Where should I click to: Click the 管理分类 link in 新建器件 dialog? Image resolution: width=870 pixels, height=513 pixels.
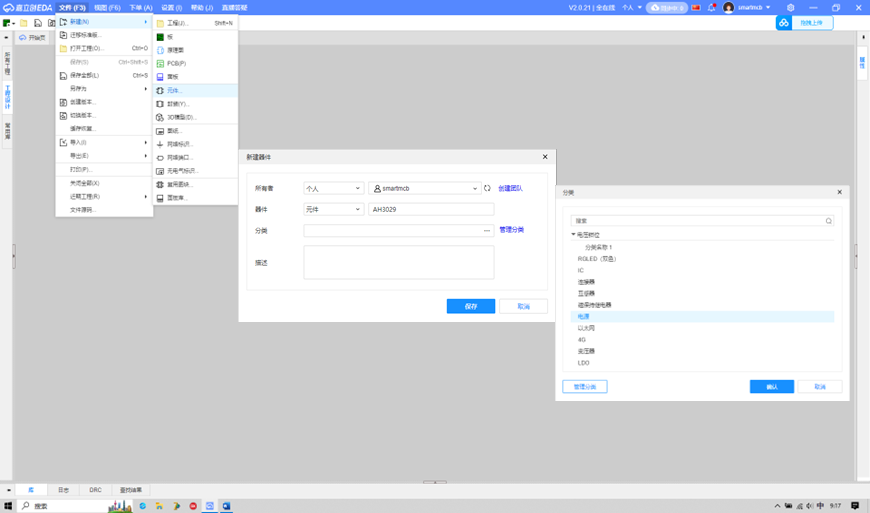512,230
